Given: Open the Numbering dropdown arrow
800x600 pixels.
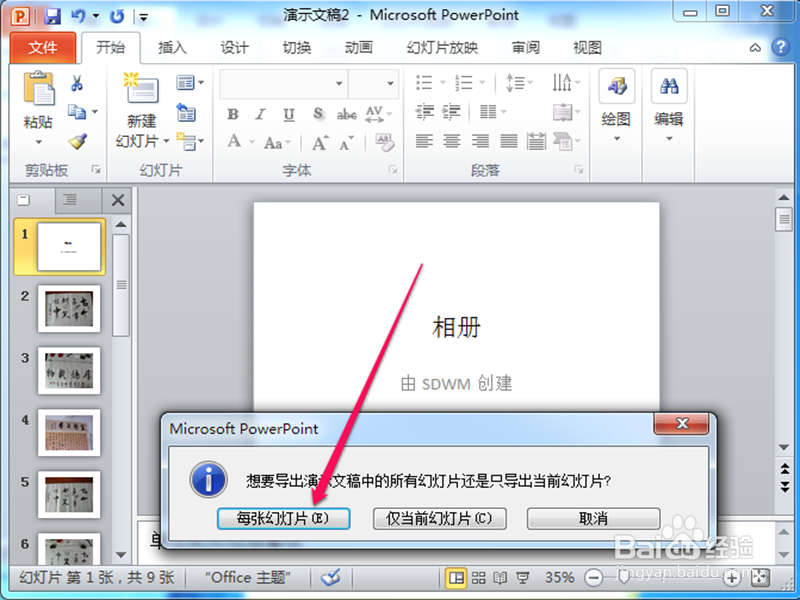Looking at the screenshot, I should (482, 83).
